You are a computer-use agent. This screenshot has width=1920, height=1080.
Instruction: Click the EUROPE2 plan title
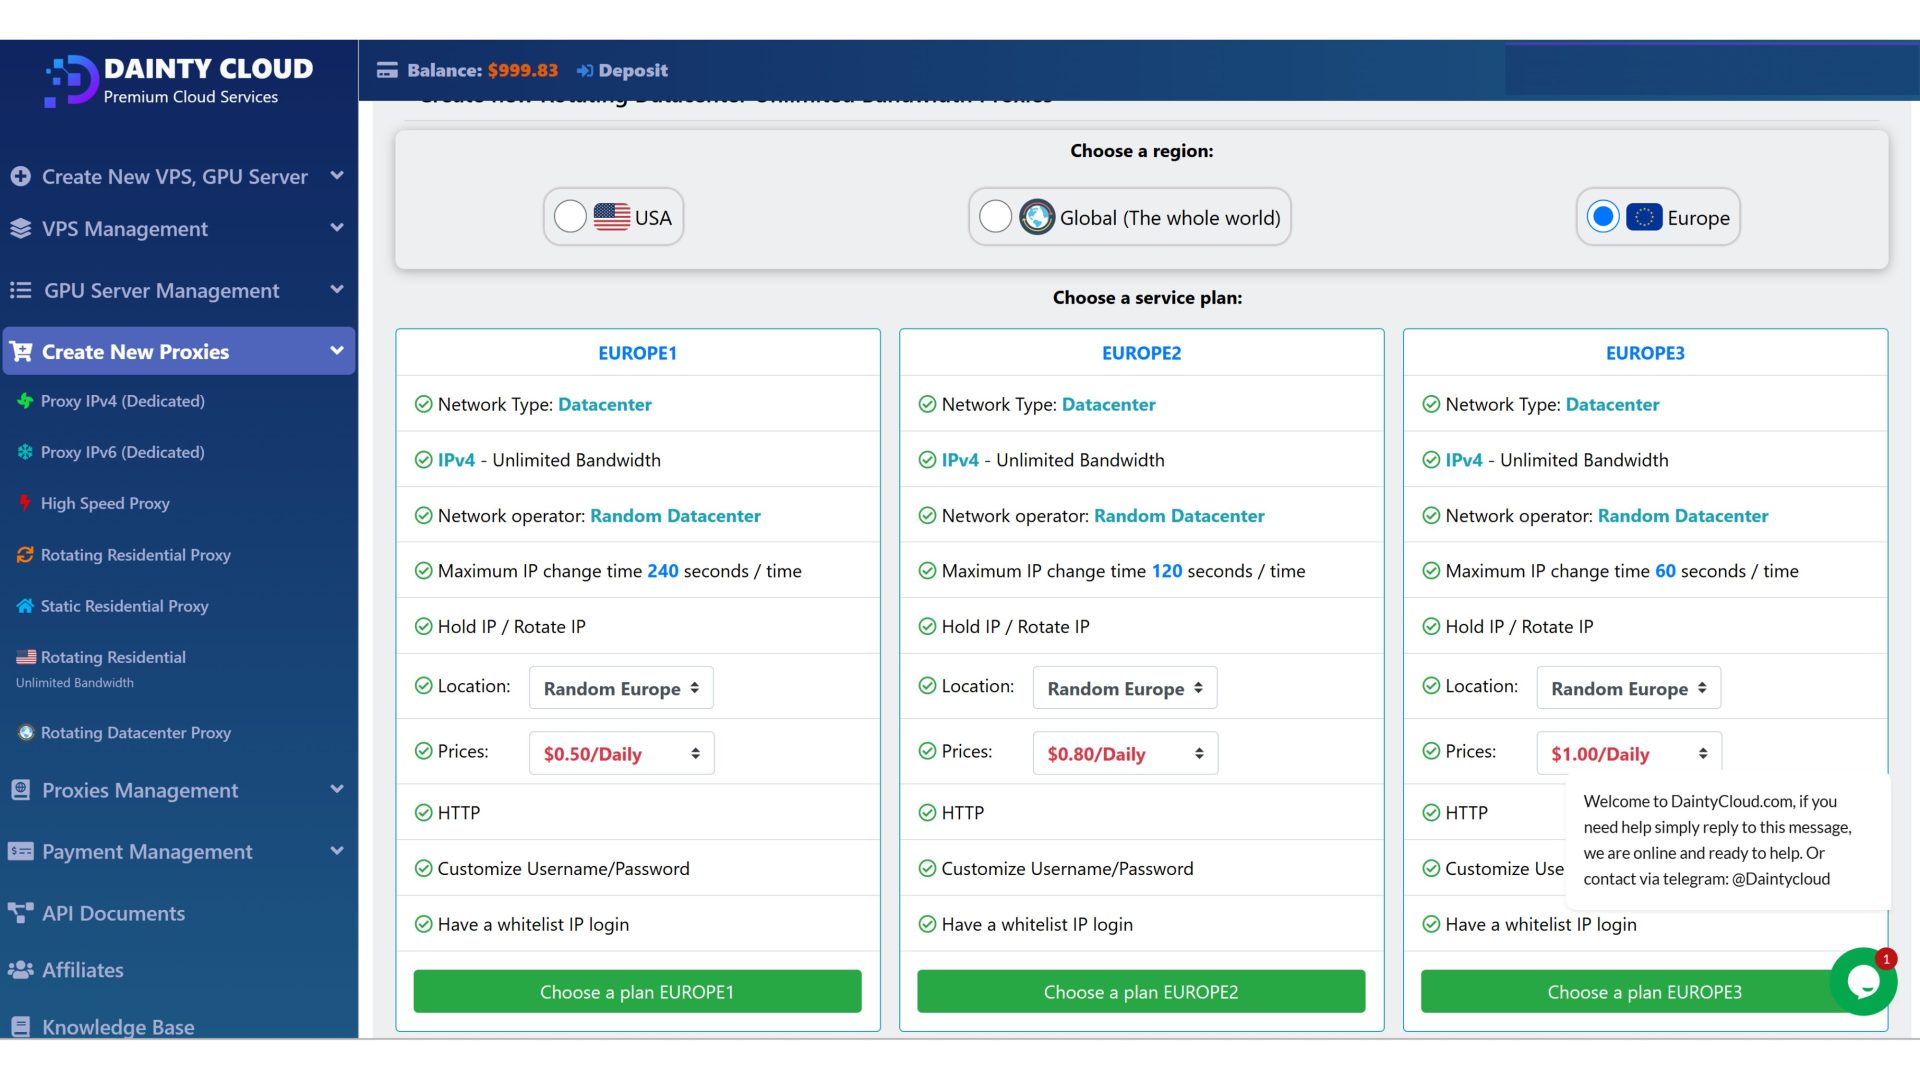1141,353
